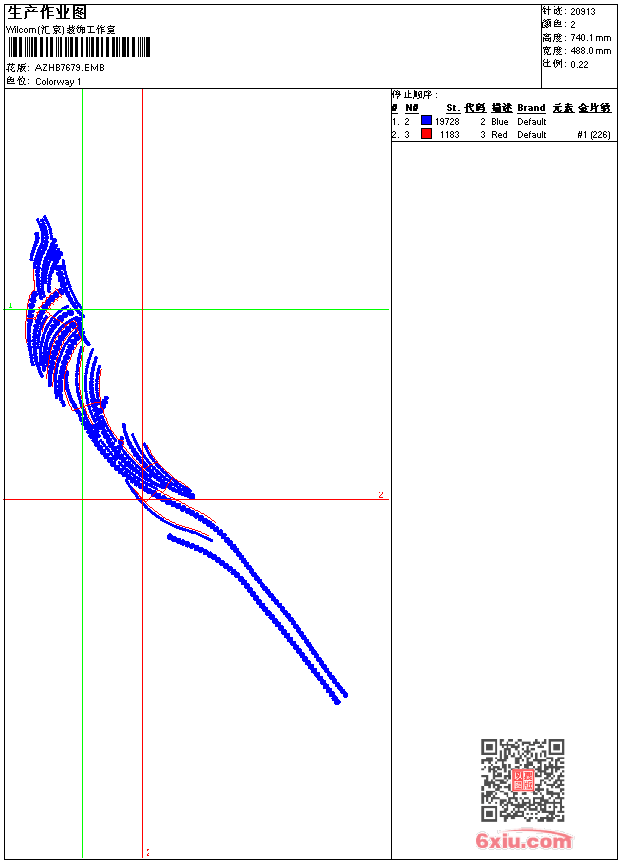The height and width of the screenshot is (860, 620).
Task: Click the St. column header
Action: click(x=452, y=108)
